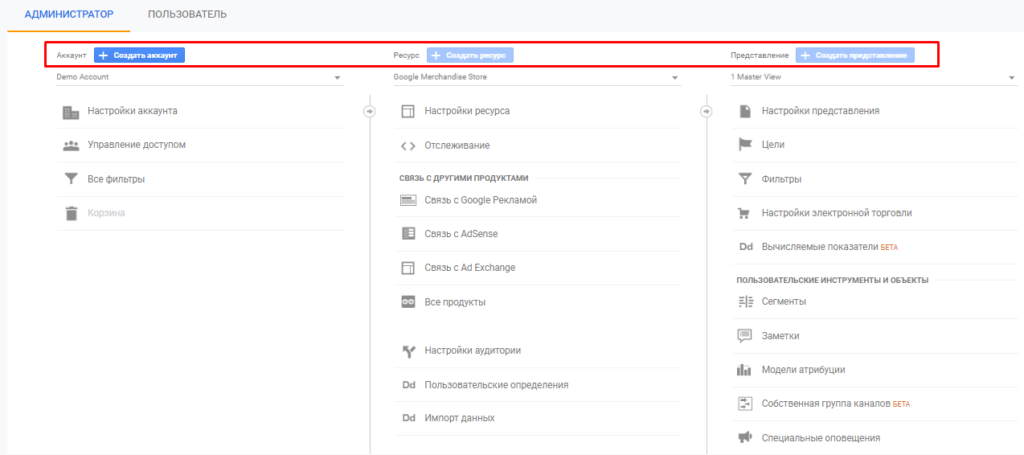
Task: Click the code brackets icon for Отслеживание
Action: [x=408, y=146]
